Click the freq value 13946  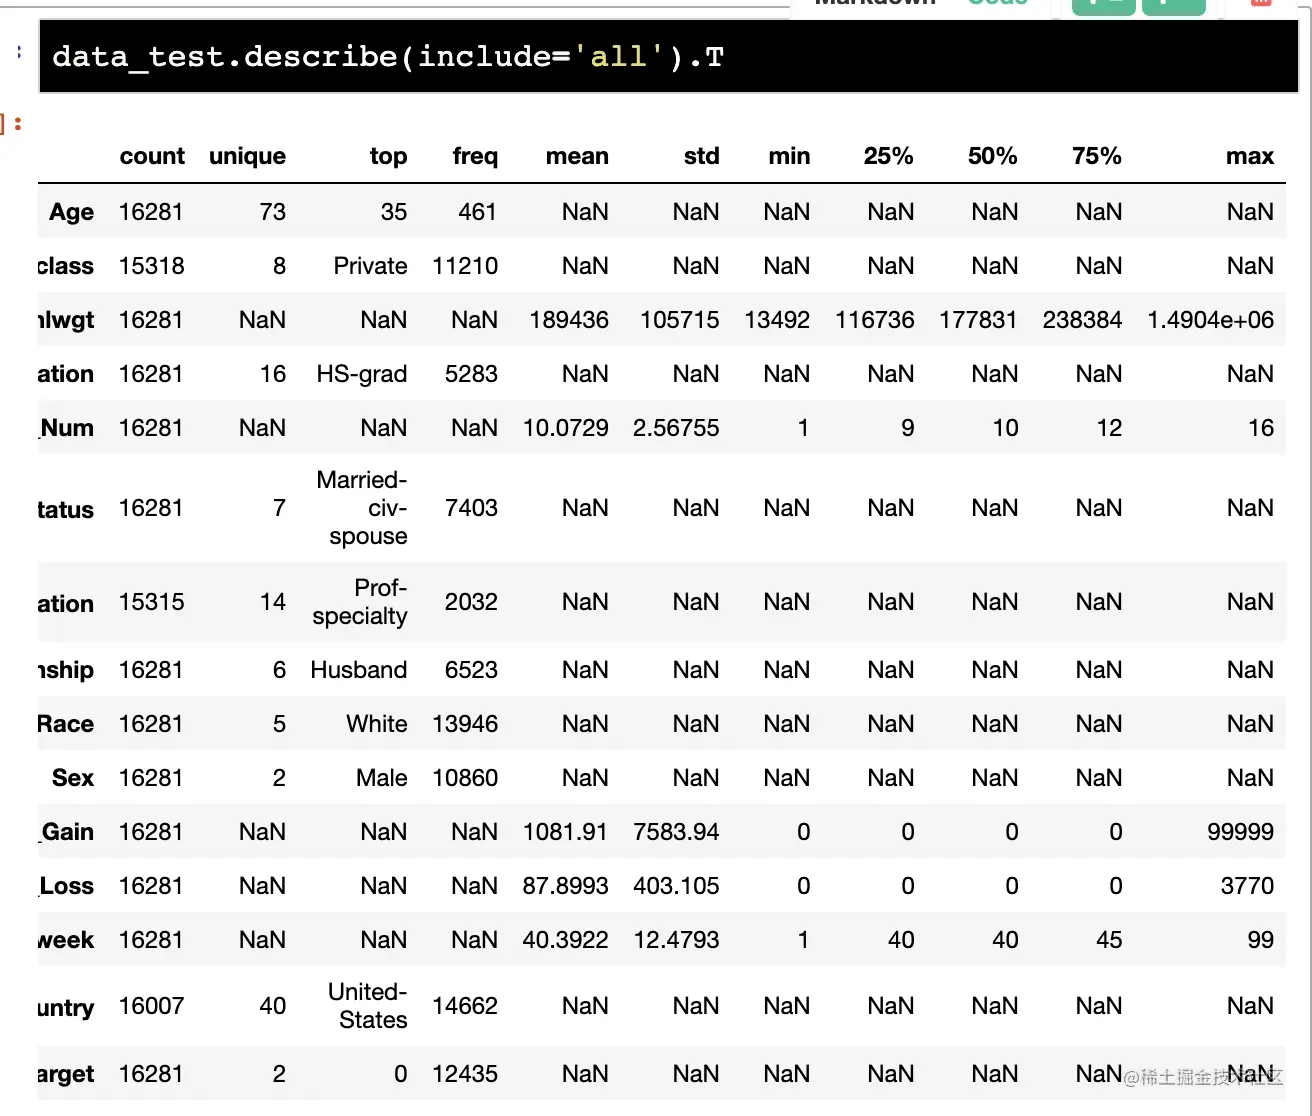pos(465,724)
